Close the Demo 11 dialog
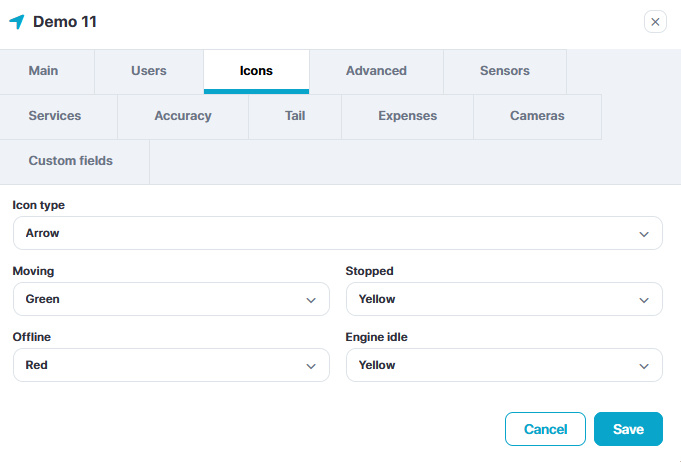The image size is (681, 462). (655, 22)
